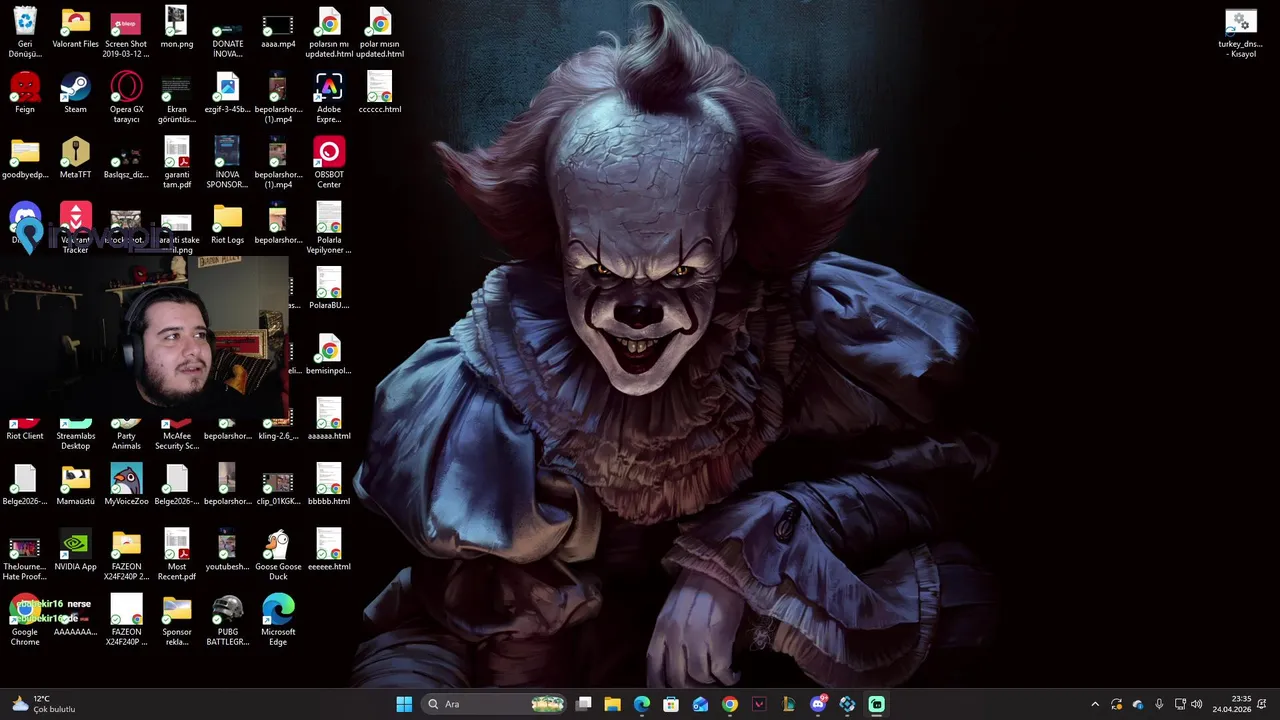Click the Ara search box in the taskbar
1280x720 pixels.
point(494,704)
